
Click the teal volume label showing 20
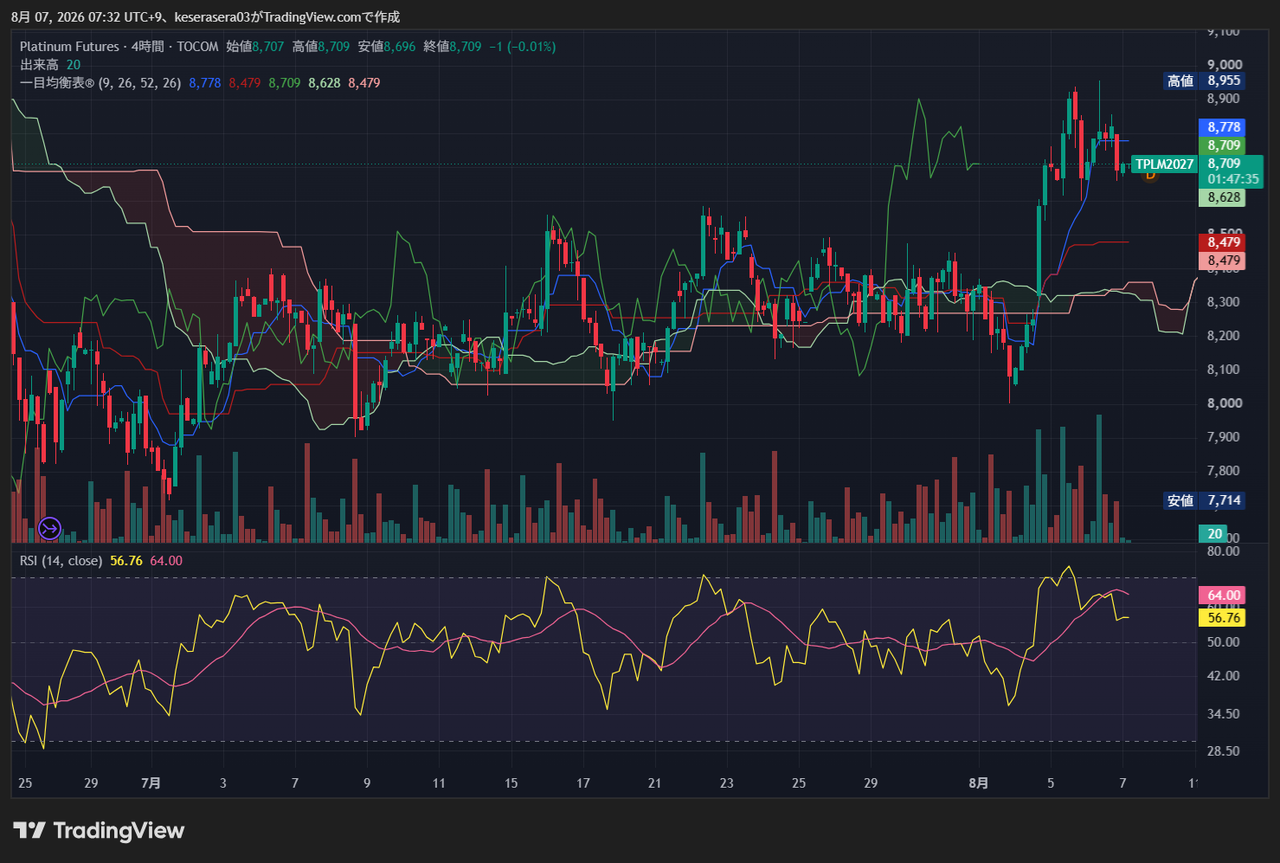click(1214, 533)
